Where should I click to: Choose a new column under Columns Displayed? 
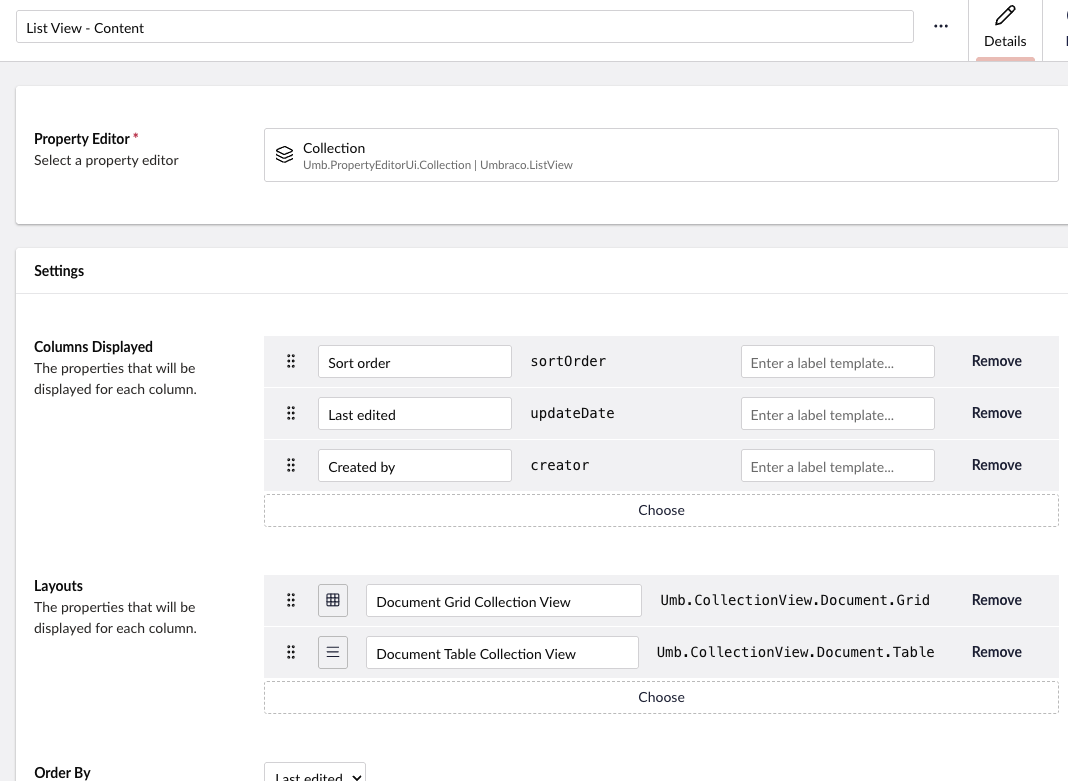point(661,510)
